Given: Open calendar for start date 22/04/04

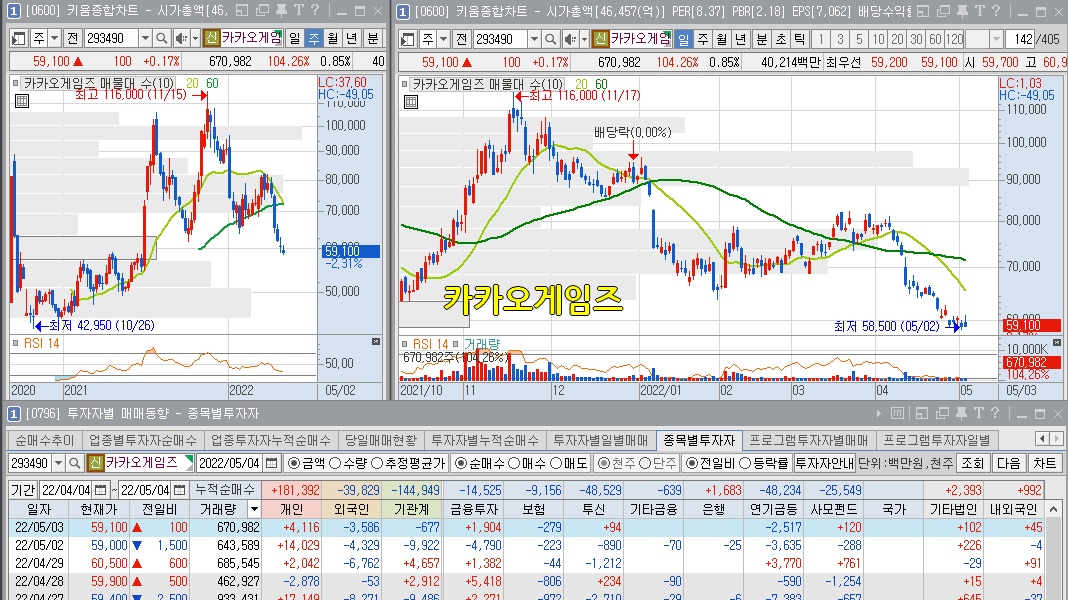Looking at the screenshot, I should click(100, 490).
